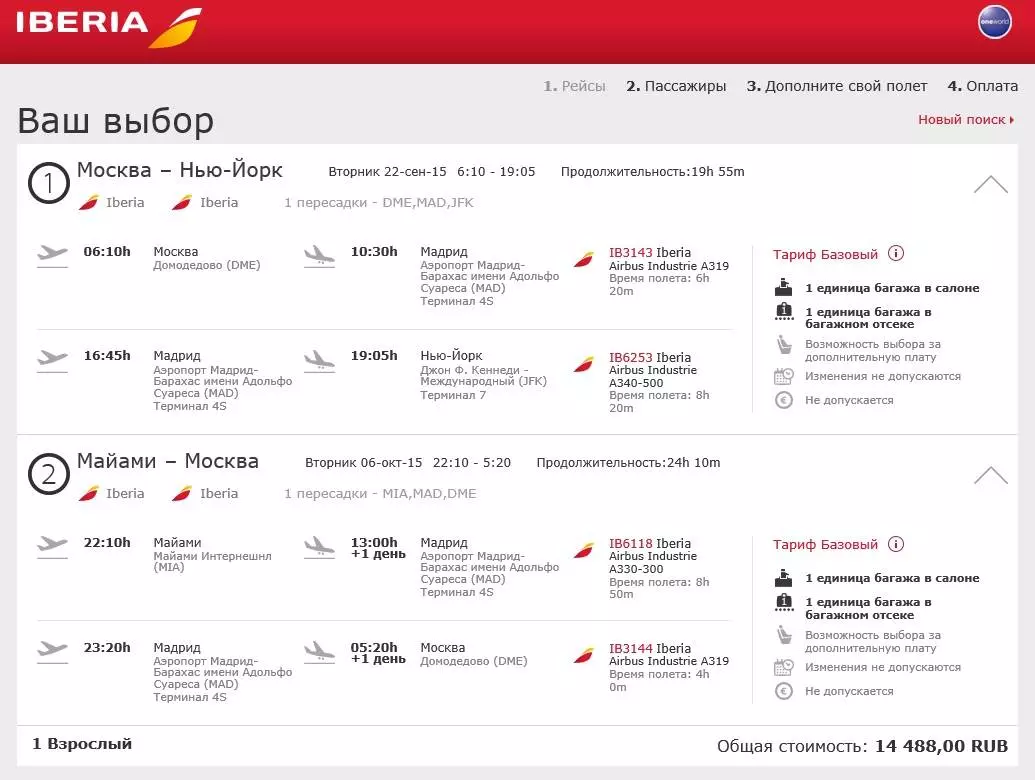The image size is (1035, 780).
Task: Click departure plane icon at 23:20h
Action: click(x=52, y=652)
